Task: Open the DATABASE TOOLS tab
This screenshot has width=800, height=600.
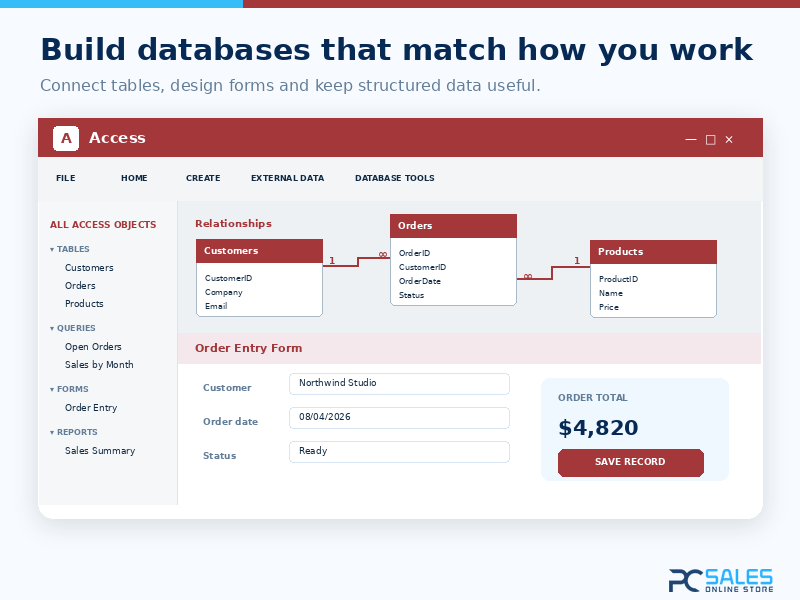Action: click(395, 178)
